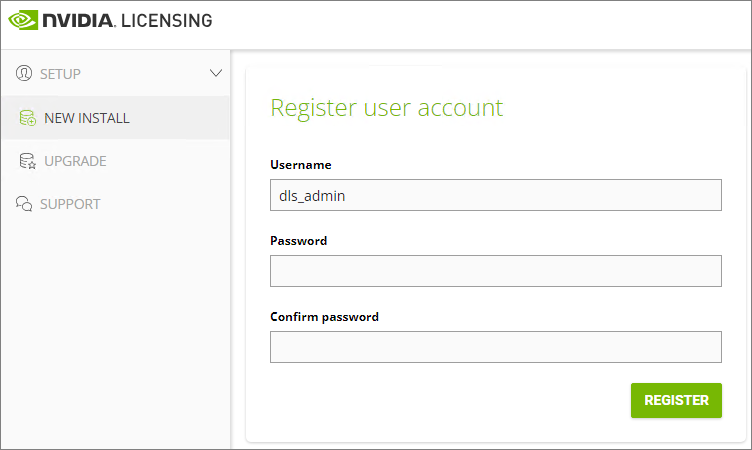Click the NVIDIA eye logo icon
The width and height of the screenshot is (752, 450).
tap(22, 20)
